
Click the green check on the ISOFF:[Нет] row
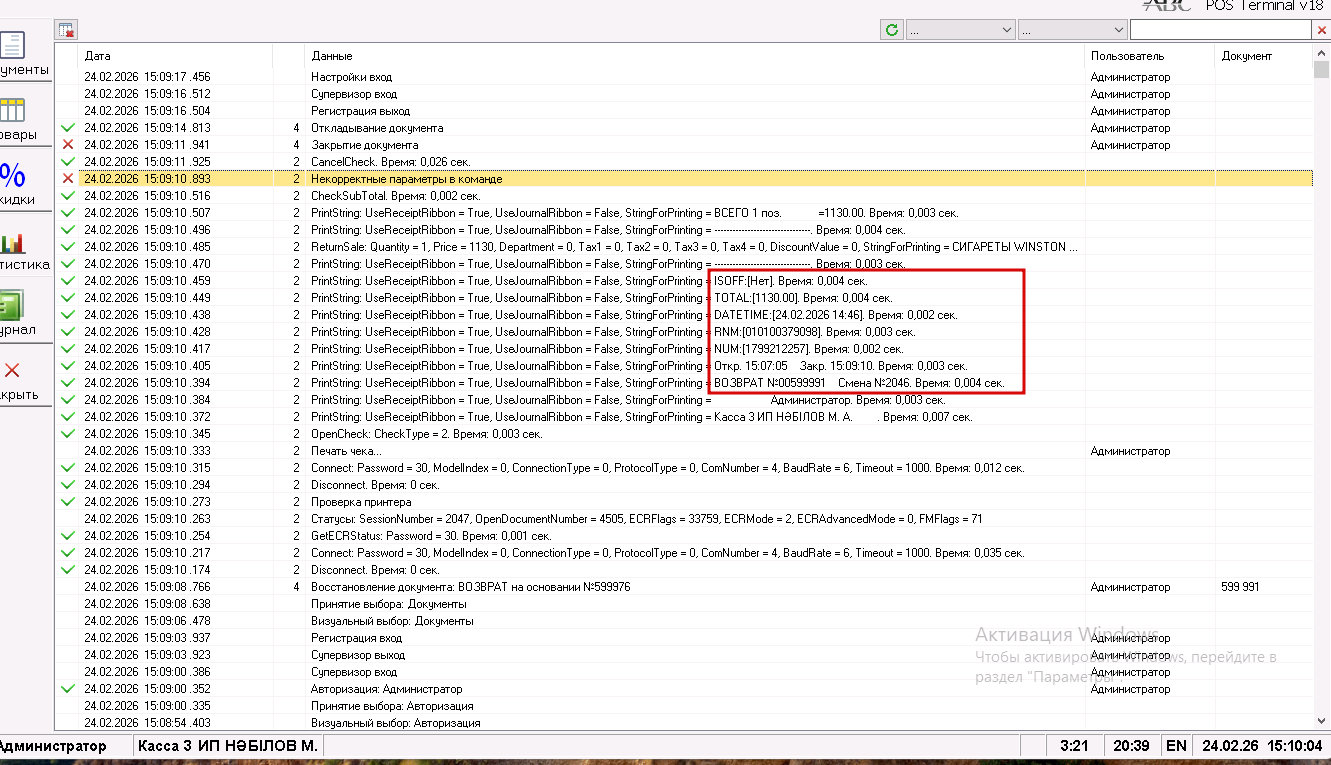[x=68, y=281]
